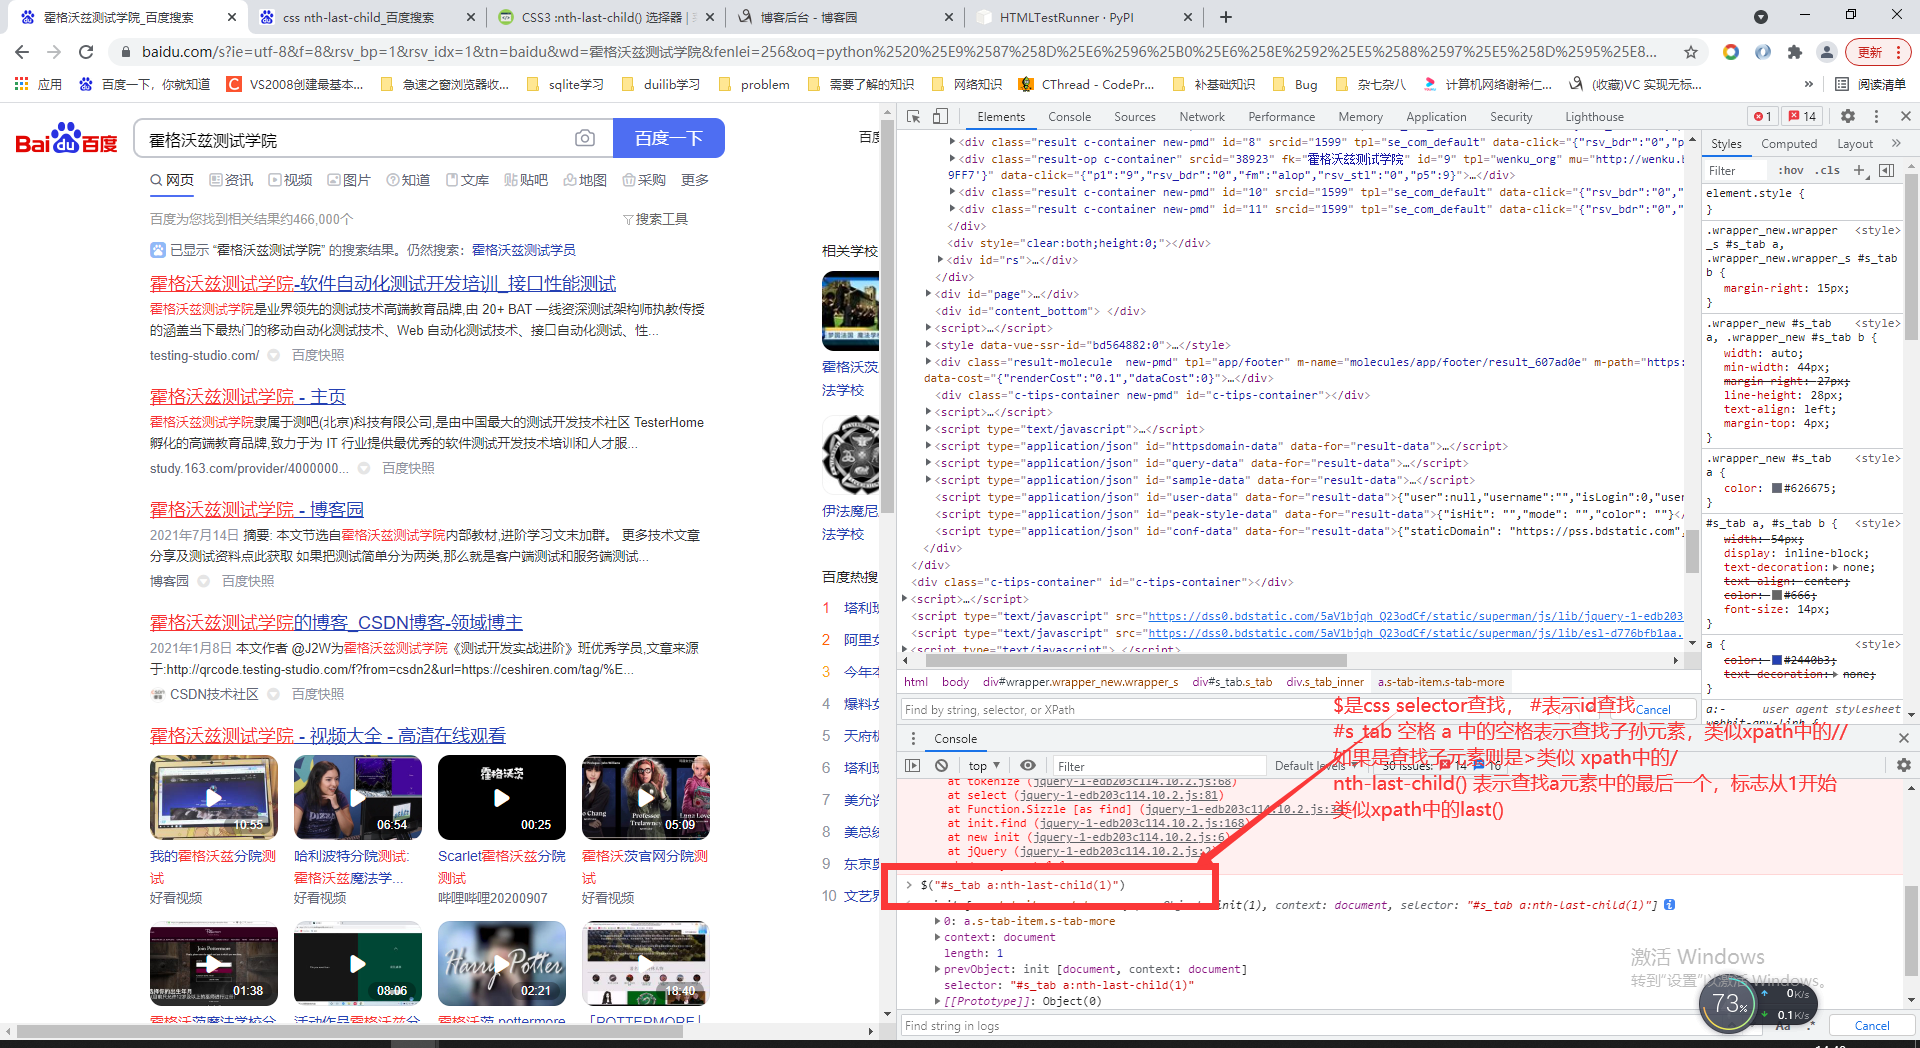Switch to the Network tab in DevTools
The height and width of the screenshot is (1048, 1920).
coord(1202,117)
